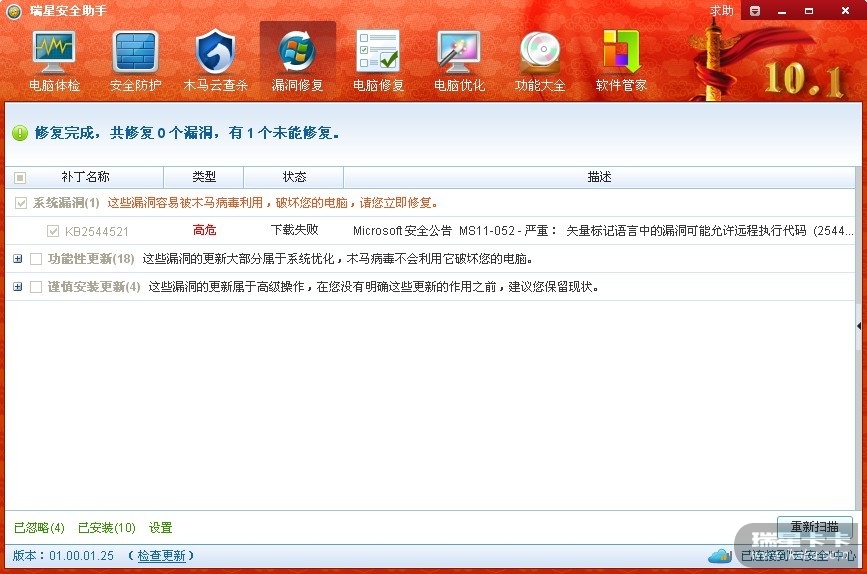
Task: Click the 重新扫描 rescan button
Action: tap(814, 526)
